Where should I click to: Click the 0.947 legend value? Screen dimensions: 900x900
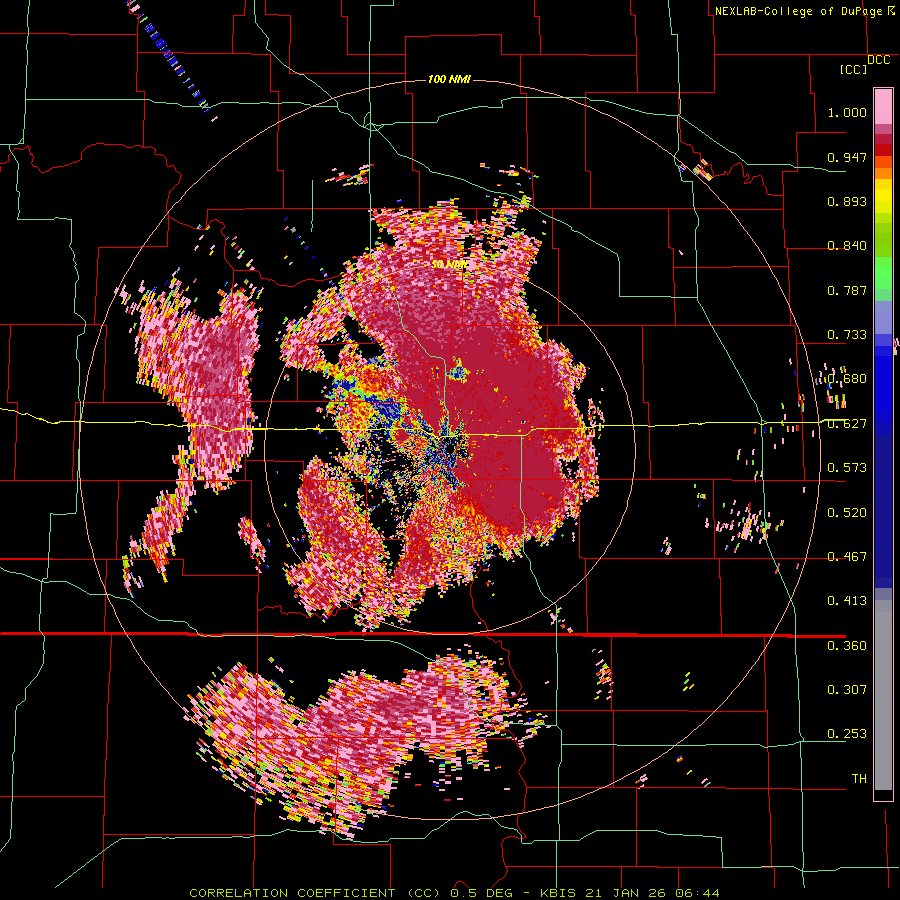[847, 157]
